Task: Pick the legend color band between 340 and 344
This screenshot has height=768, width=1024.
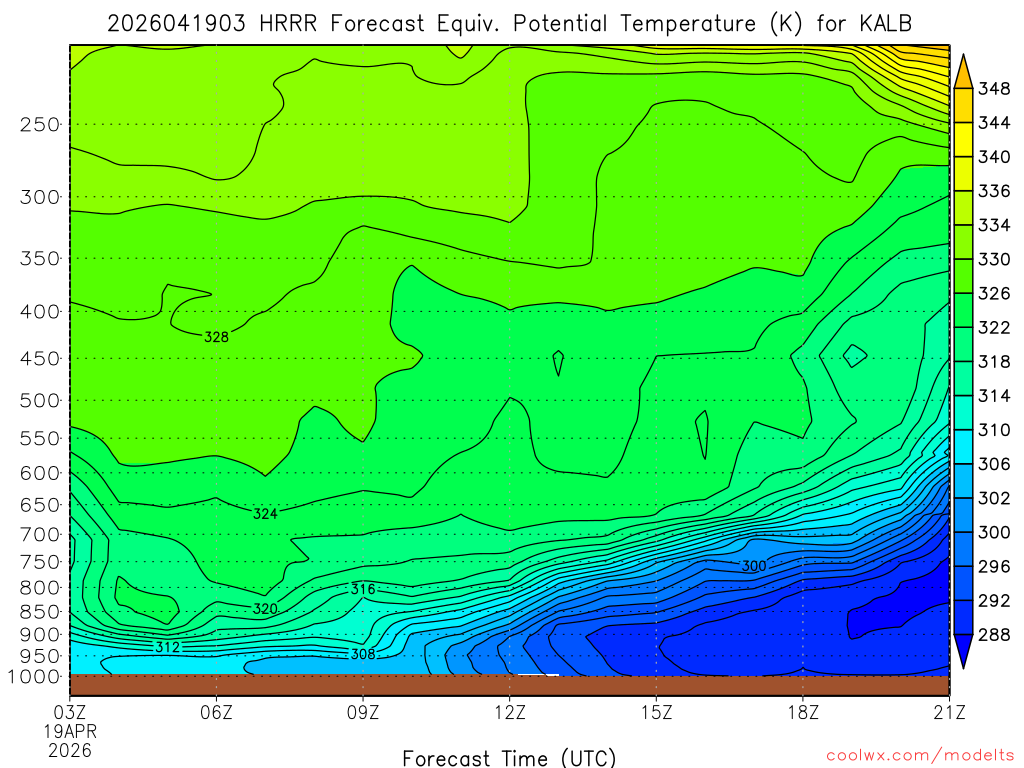Action: click(963, 140)
